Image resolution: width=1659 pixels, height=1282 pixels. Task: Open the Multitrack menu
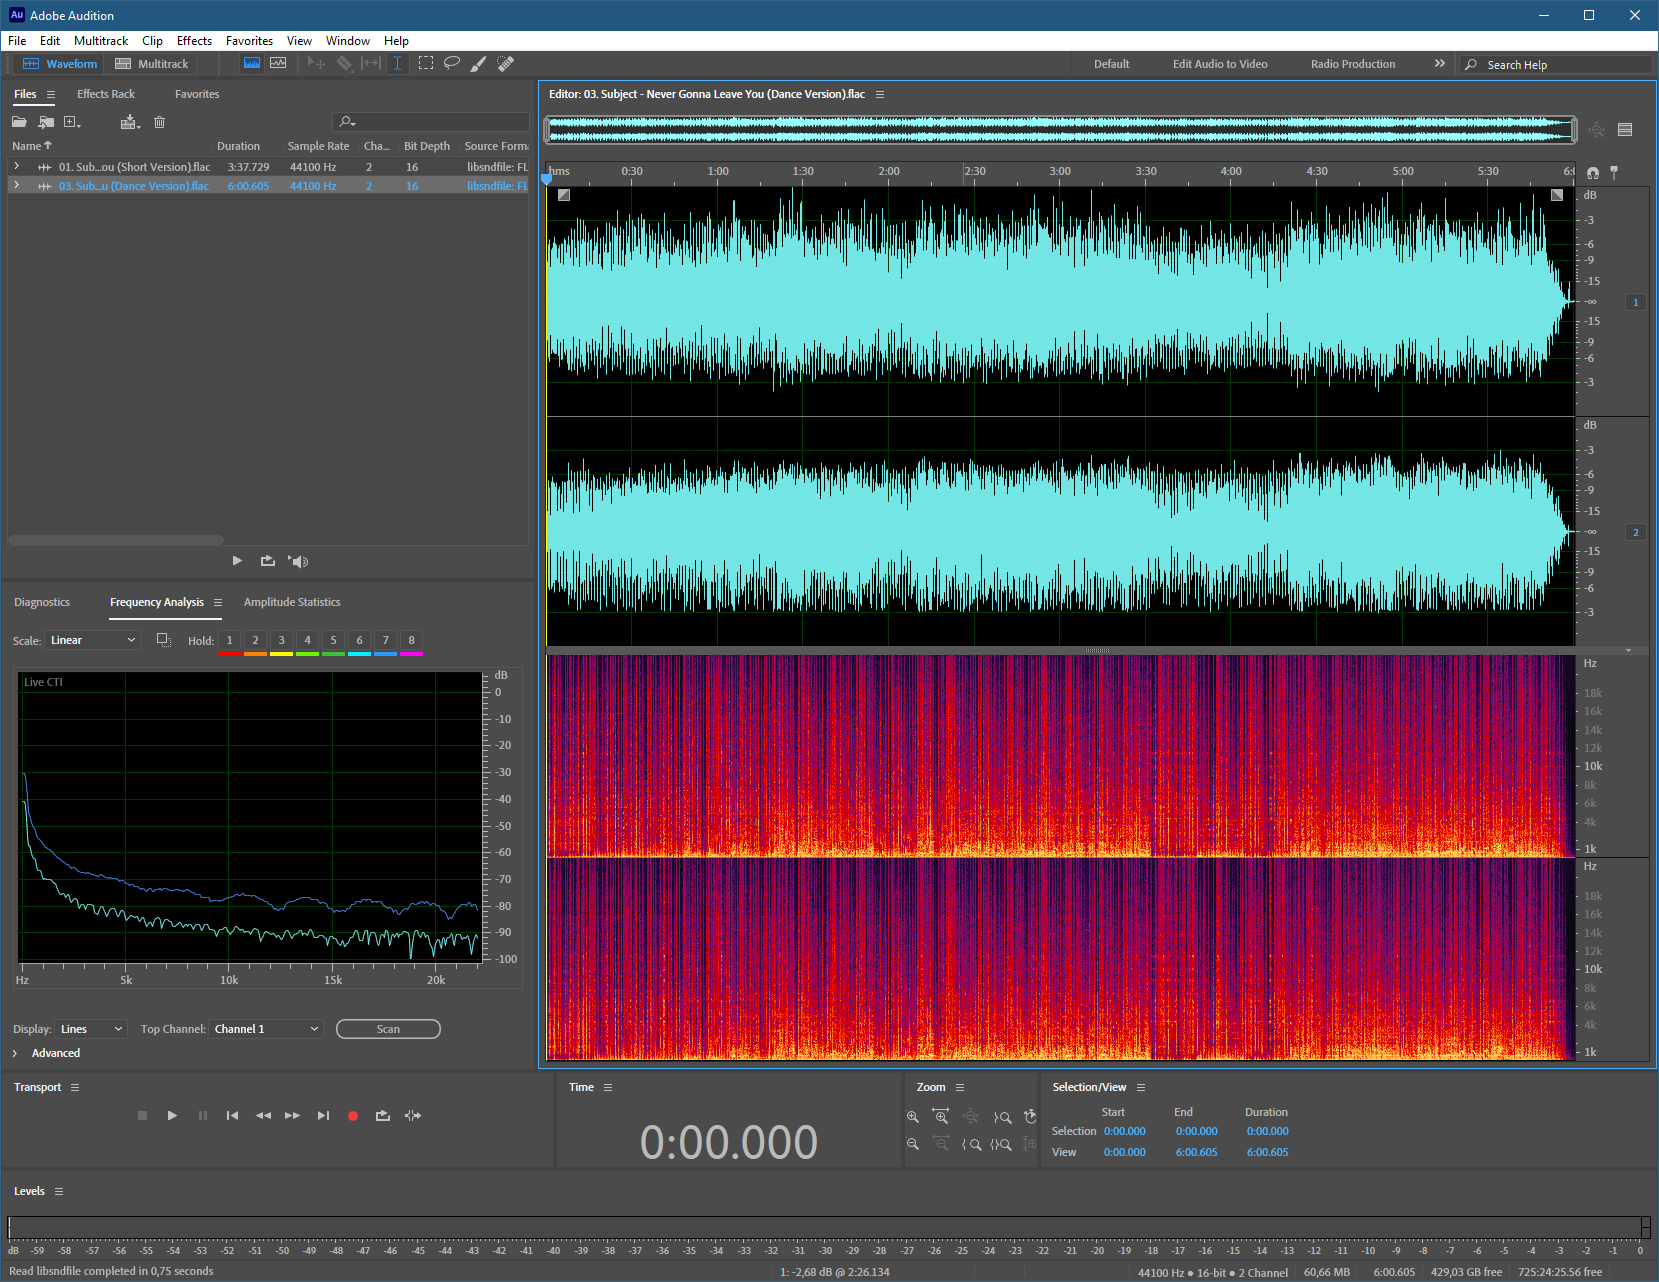[101, 41]
